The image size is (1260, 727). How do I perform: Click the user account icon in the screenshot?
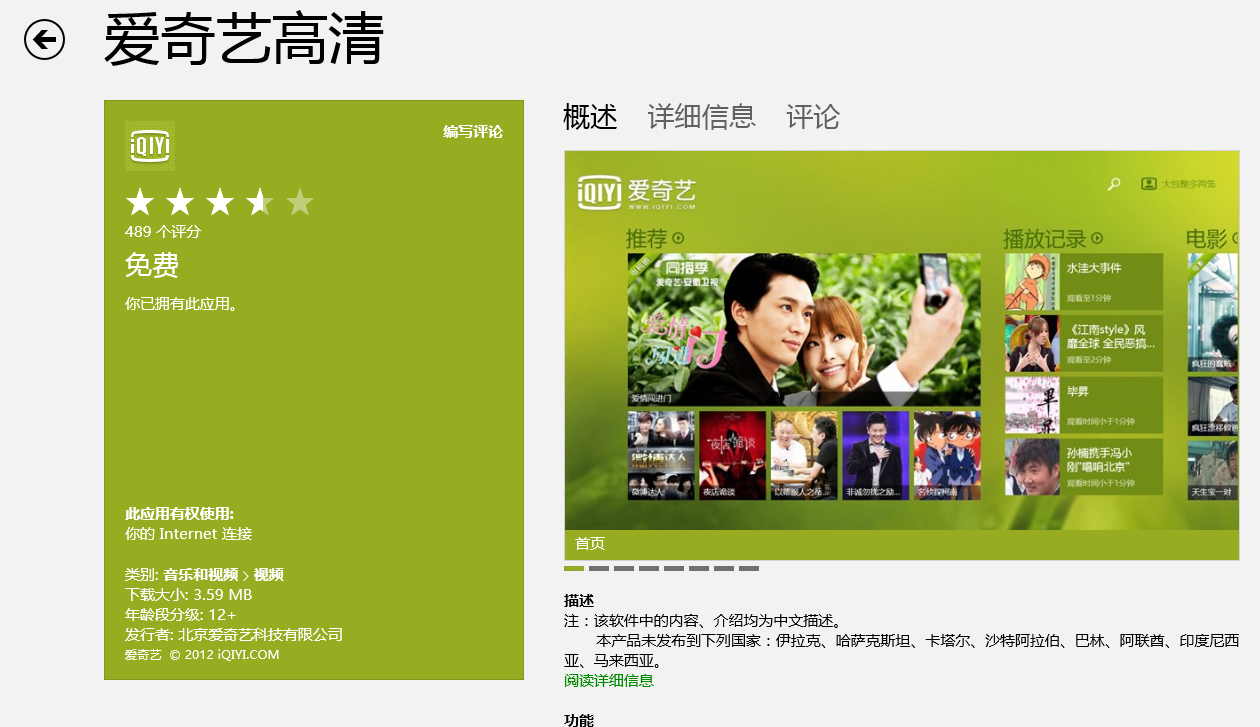(1149, 184)
